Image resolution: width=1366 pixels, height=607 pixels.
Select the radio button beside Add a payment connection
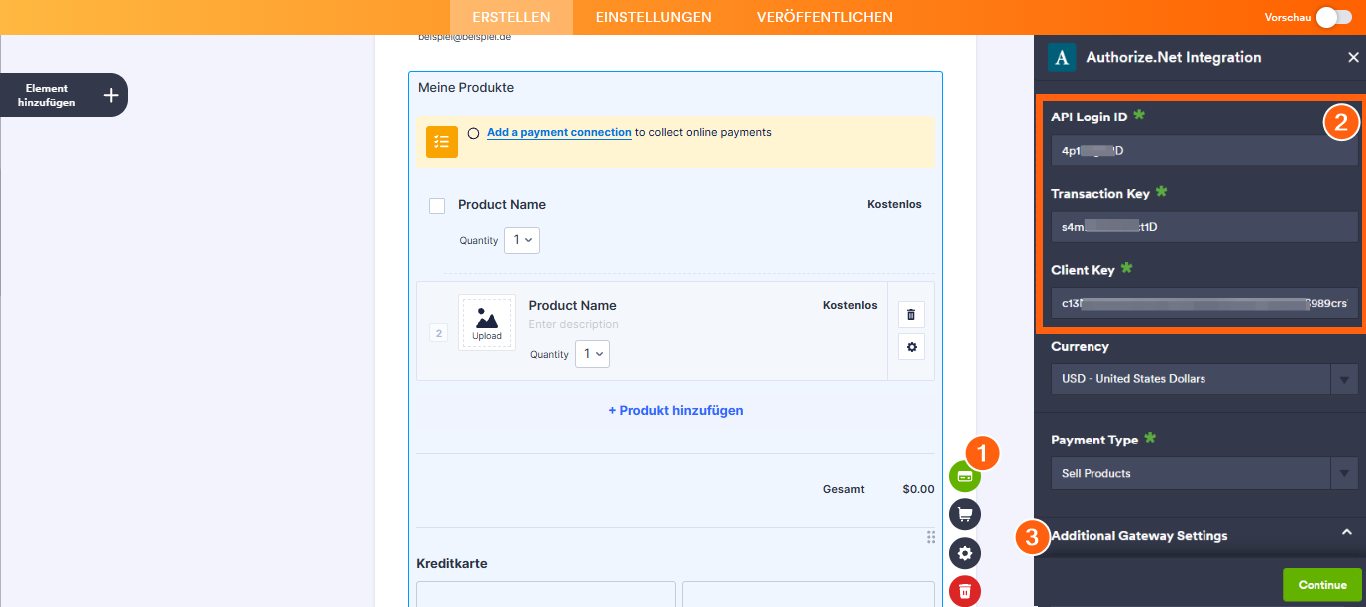click(x=473, y=133)
